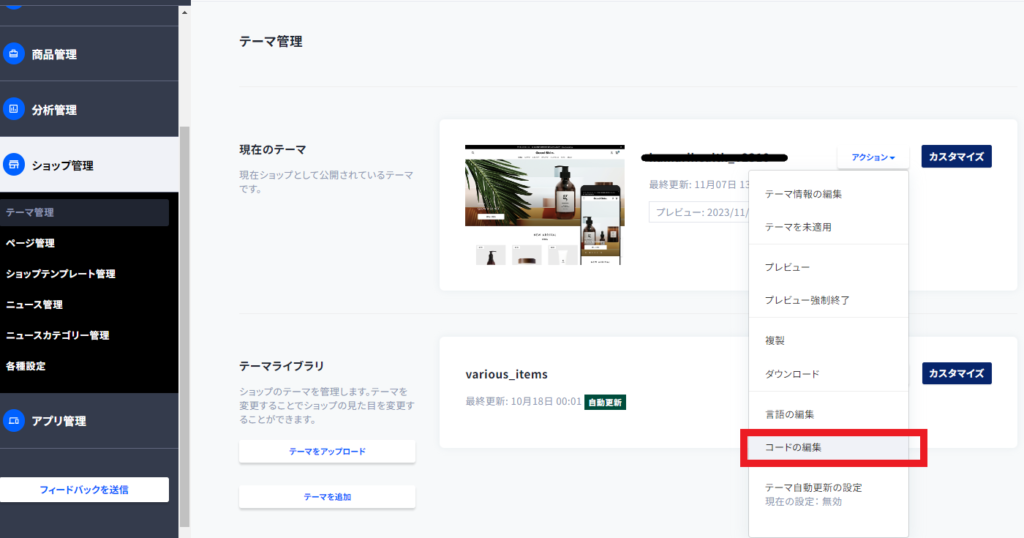Click the 分析管理 chart icon

[13, 109]
